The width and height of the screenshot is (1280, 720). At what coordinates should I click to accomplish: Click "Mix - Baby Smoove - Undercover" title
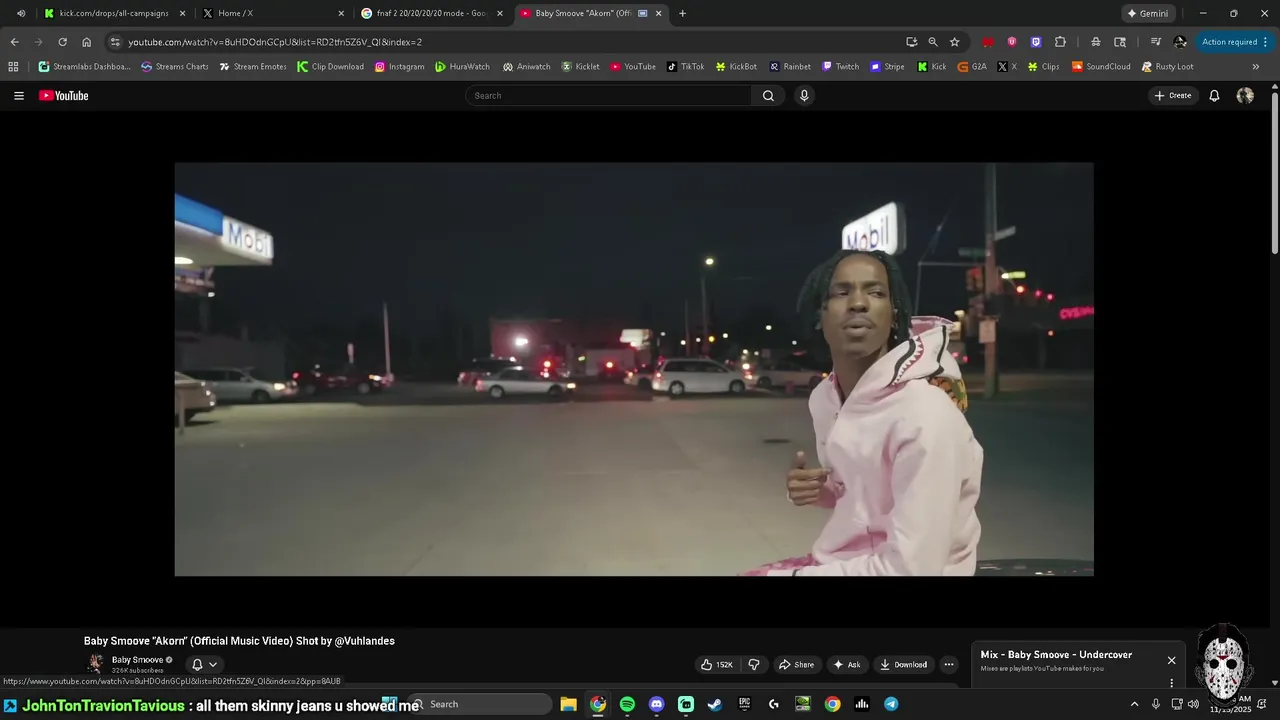pos(1056,655)
